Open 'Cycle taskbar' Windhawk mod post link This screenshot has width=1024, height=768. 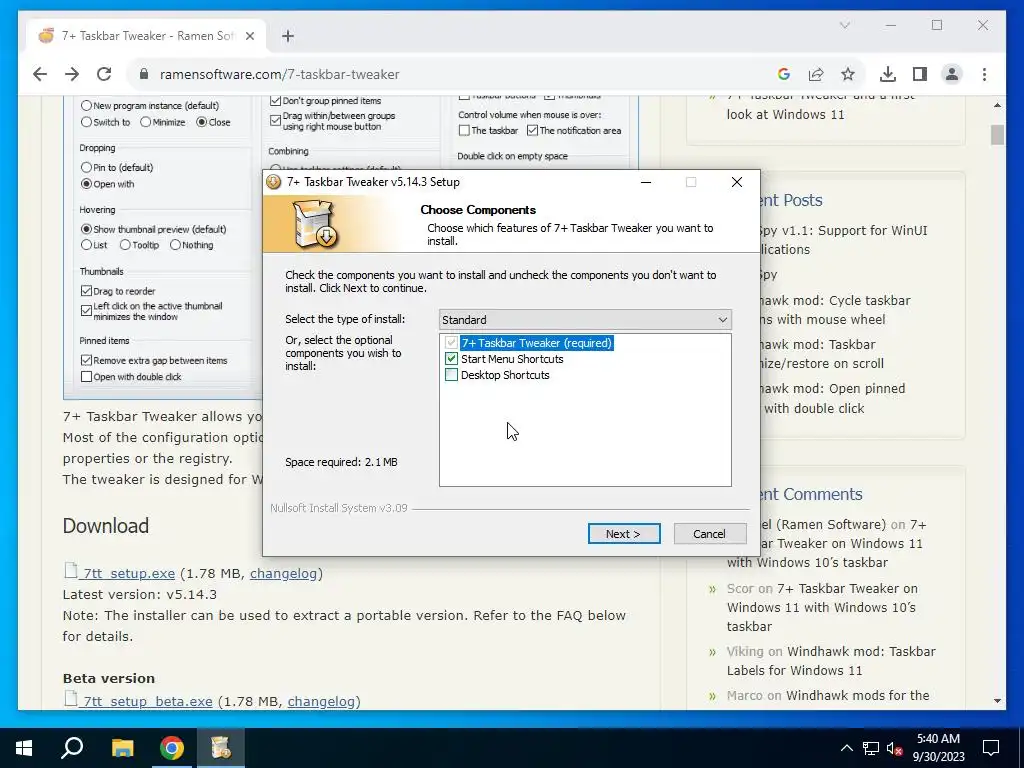tap(835, 310)
